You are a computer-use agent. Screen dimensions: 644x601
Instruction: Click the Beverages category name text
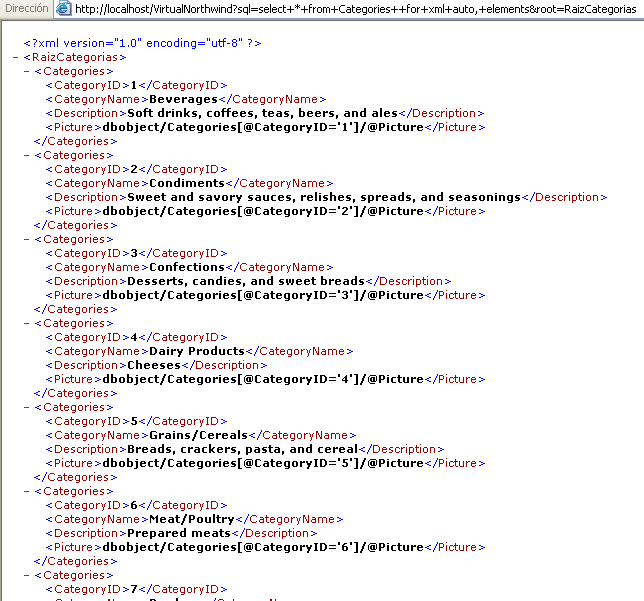(183, 99)
